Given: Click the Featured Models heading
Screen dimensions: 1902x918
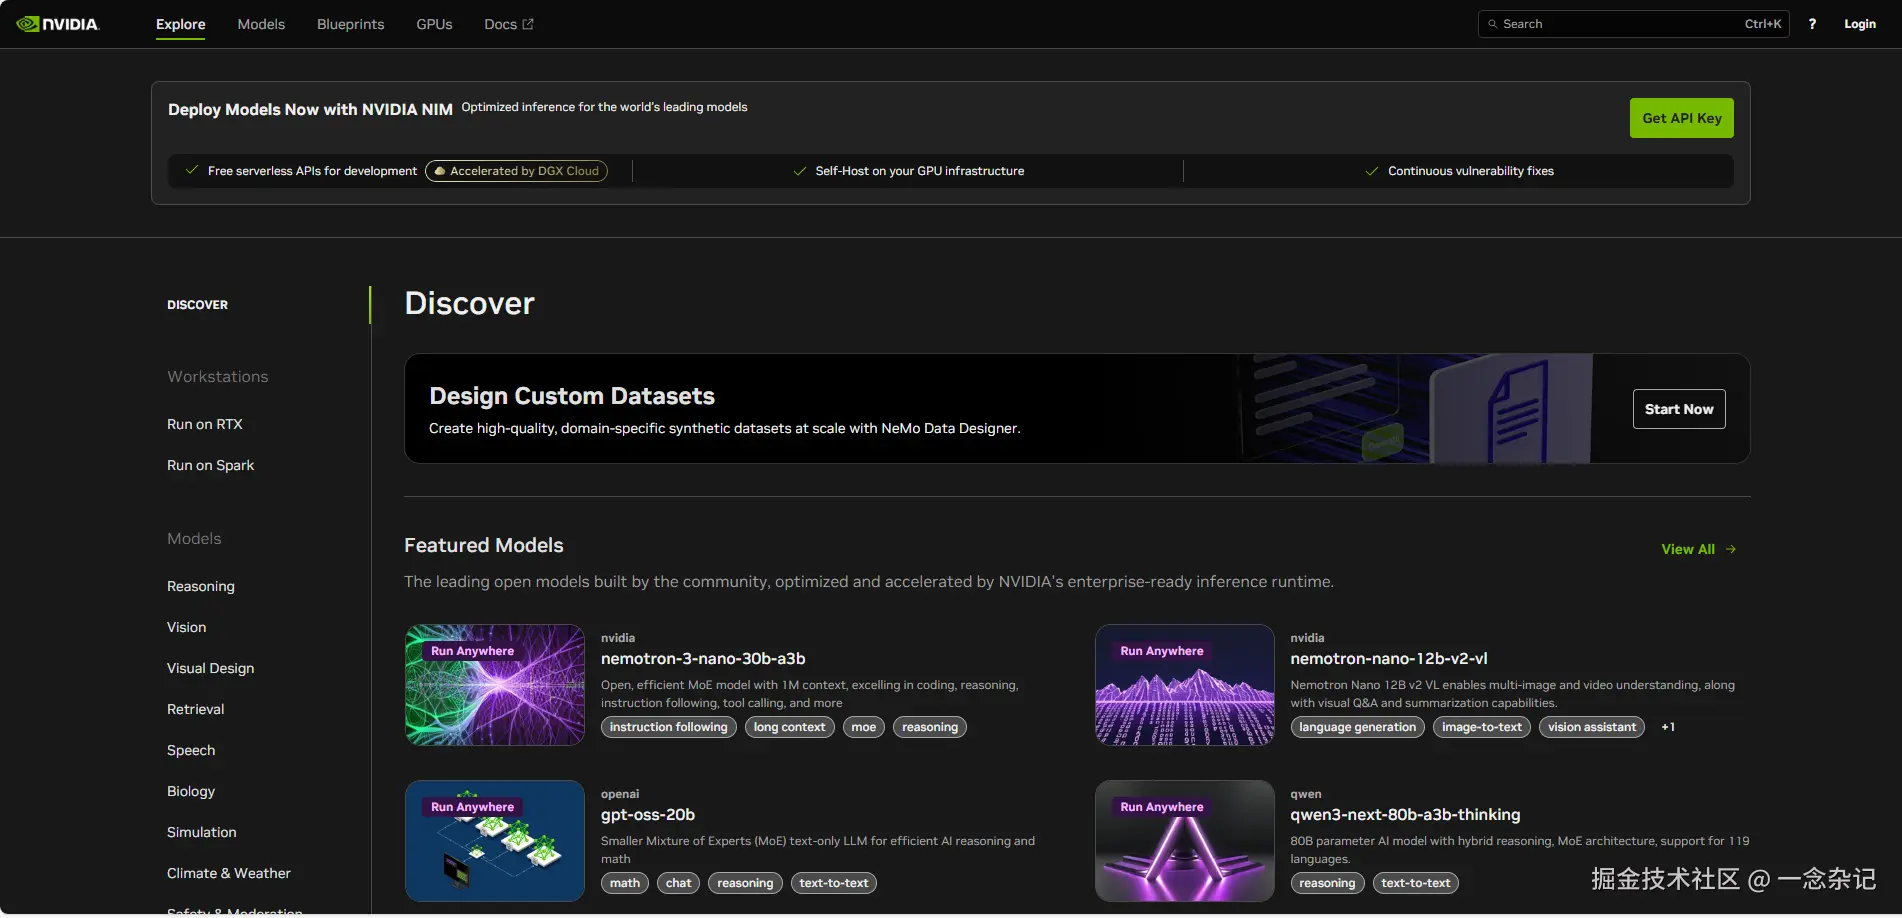Looking at the screenshot, I should click(x=484, y=545).
